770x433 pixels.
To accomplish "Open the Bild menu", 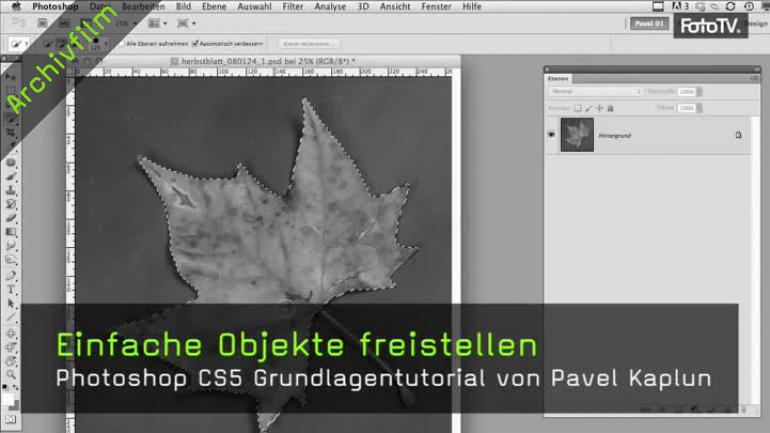I will pos(183,6).
